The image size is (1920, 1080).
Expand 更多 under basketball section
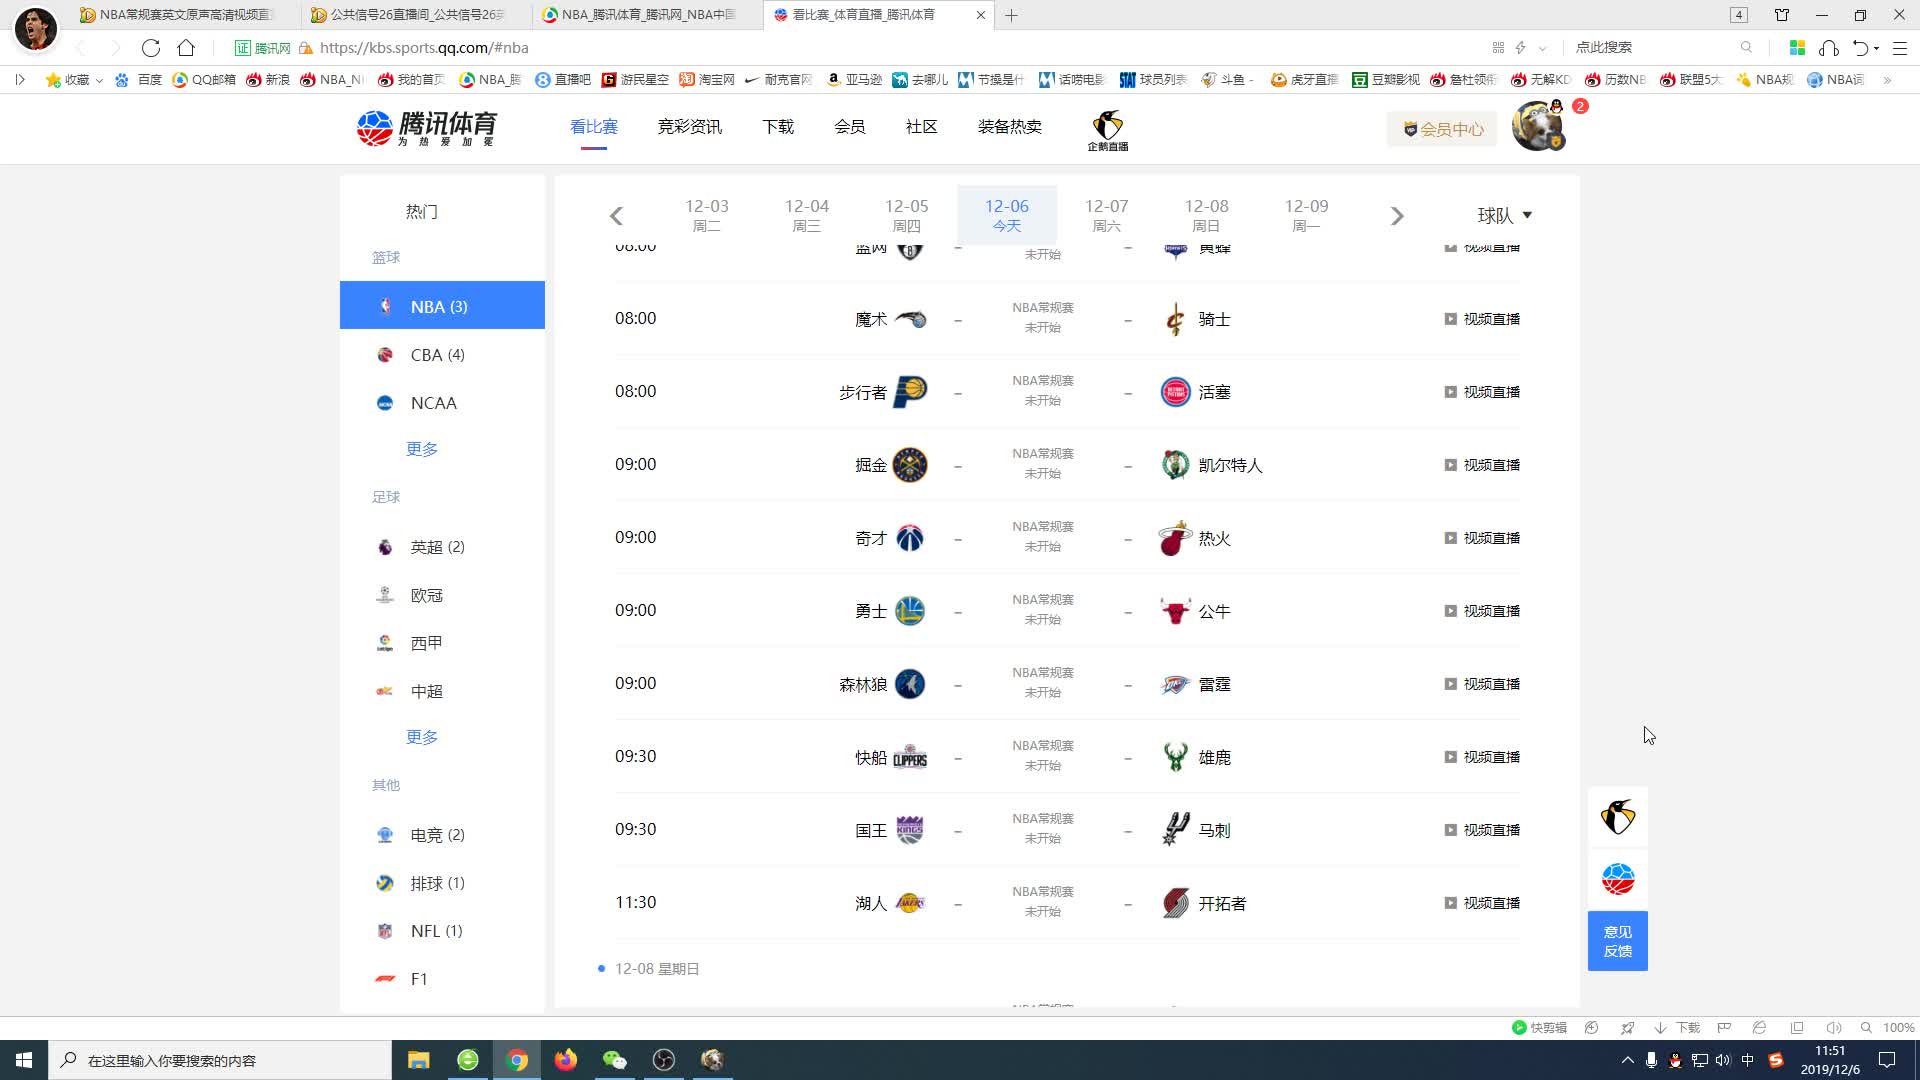[x=422, y=449]
